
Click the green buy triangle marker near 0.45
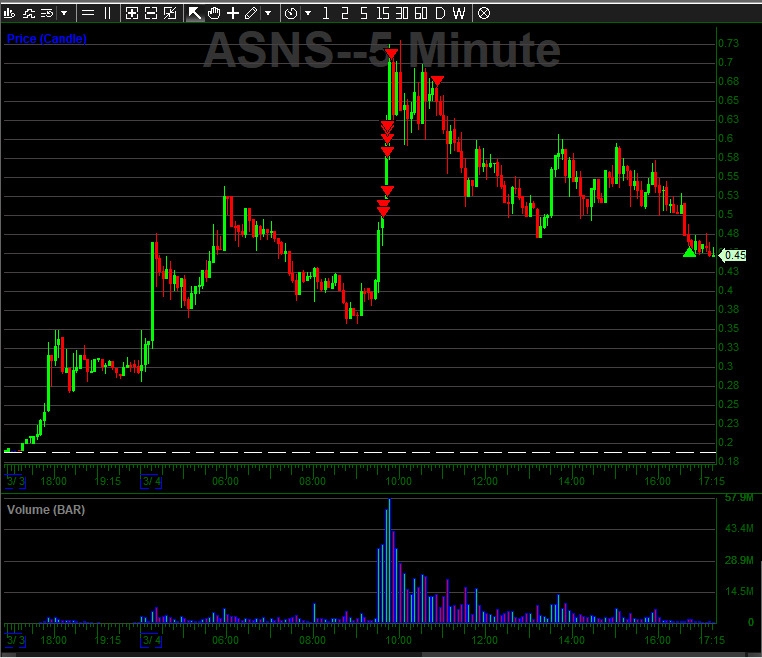(x=689, y=252)
